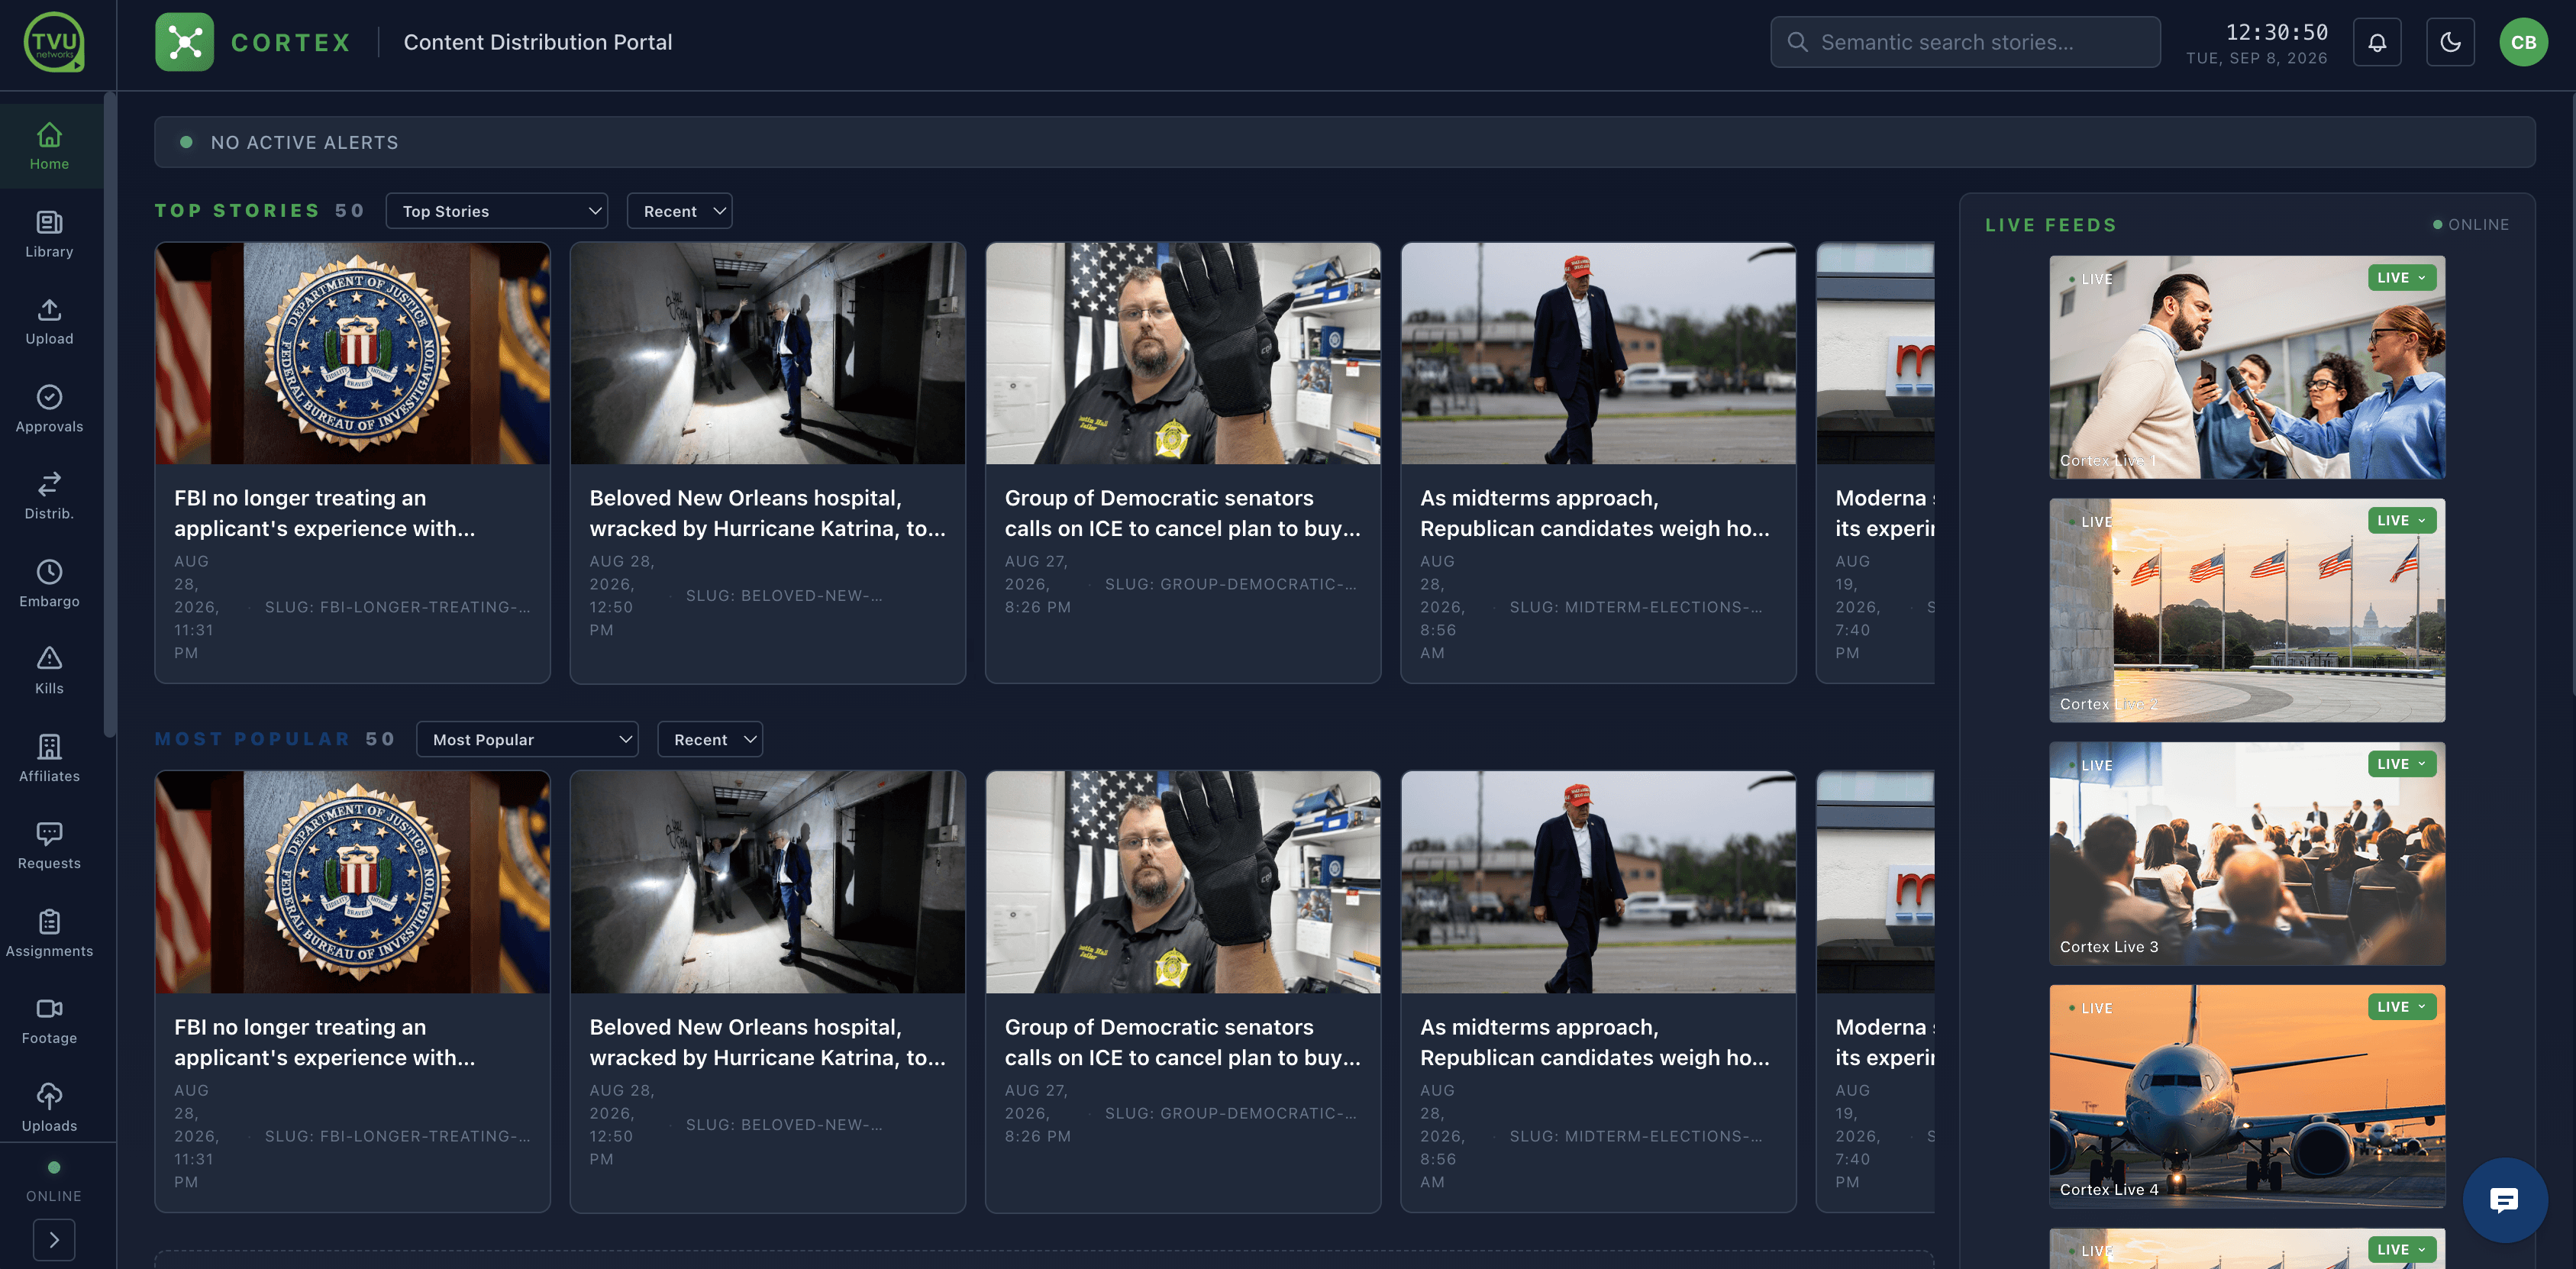
Task: Open the Kills sidebar item
Action: click(x=50, y=671)
